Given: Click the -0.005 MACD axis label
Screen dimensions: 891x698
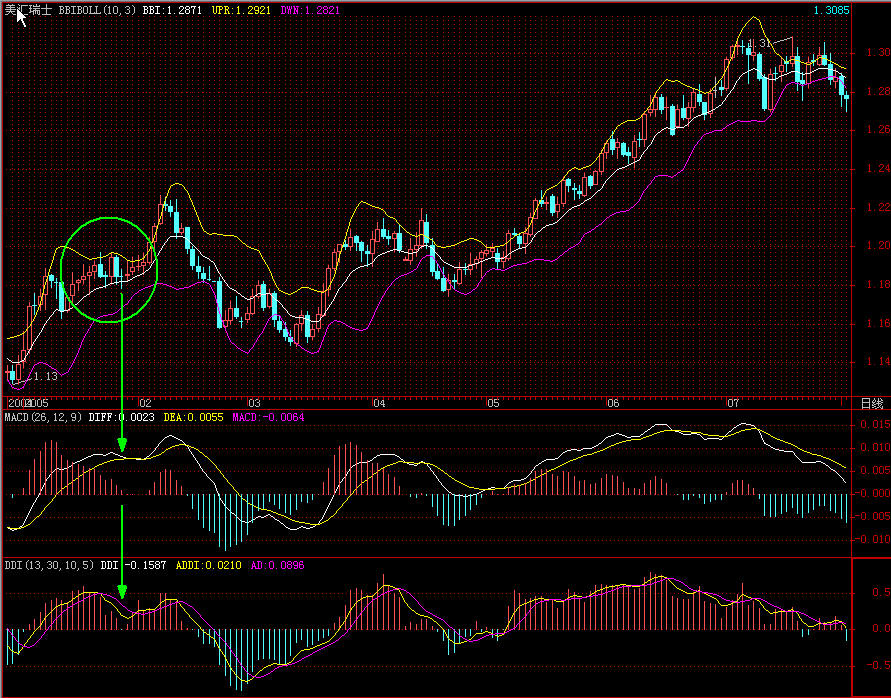Looking at the screenshot, I should [872, 516].
